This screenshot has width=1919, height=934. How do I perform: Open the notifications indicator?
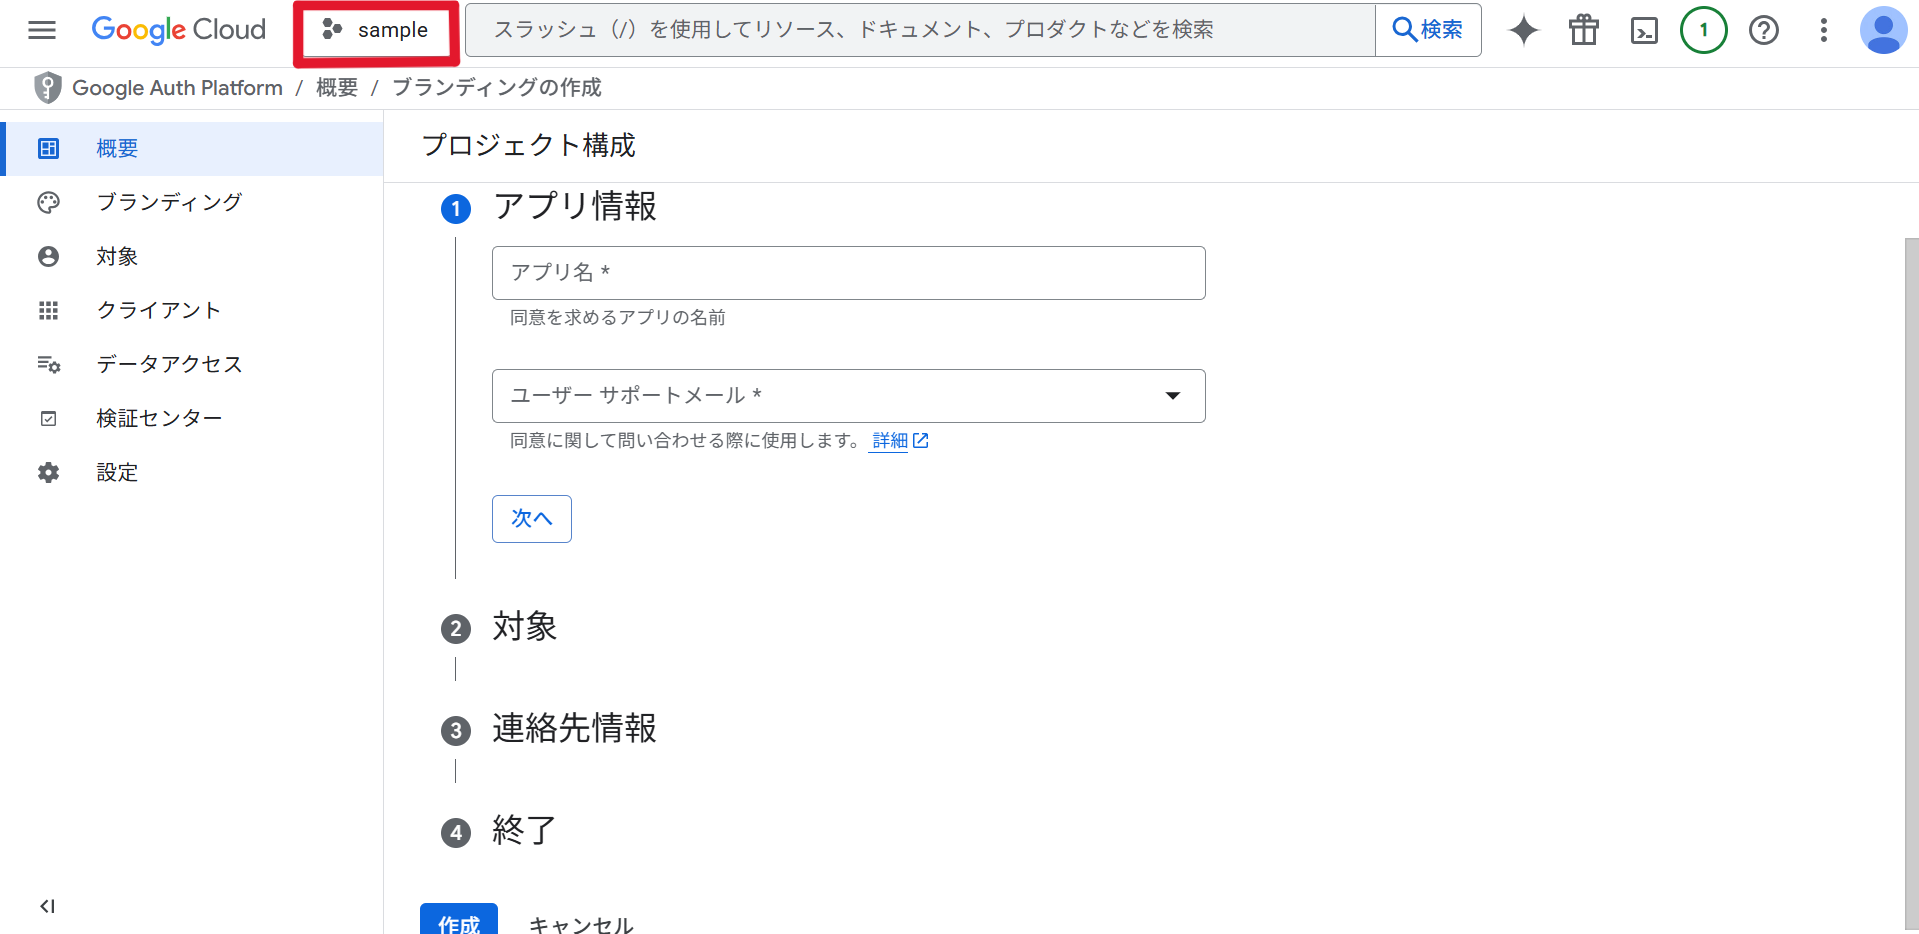[1703, 30]
